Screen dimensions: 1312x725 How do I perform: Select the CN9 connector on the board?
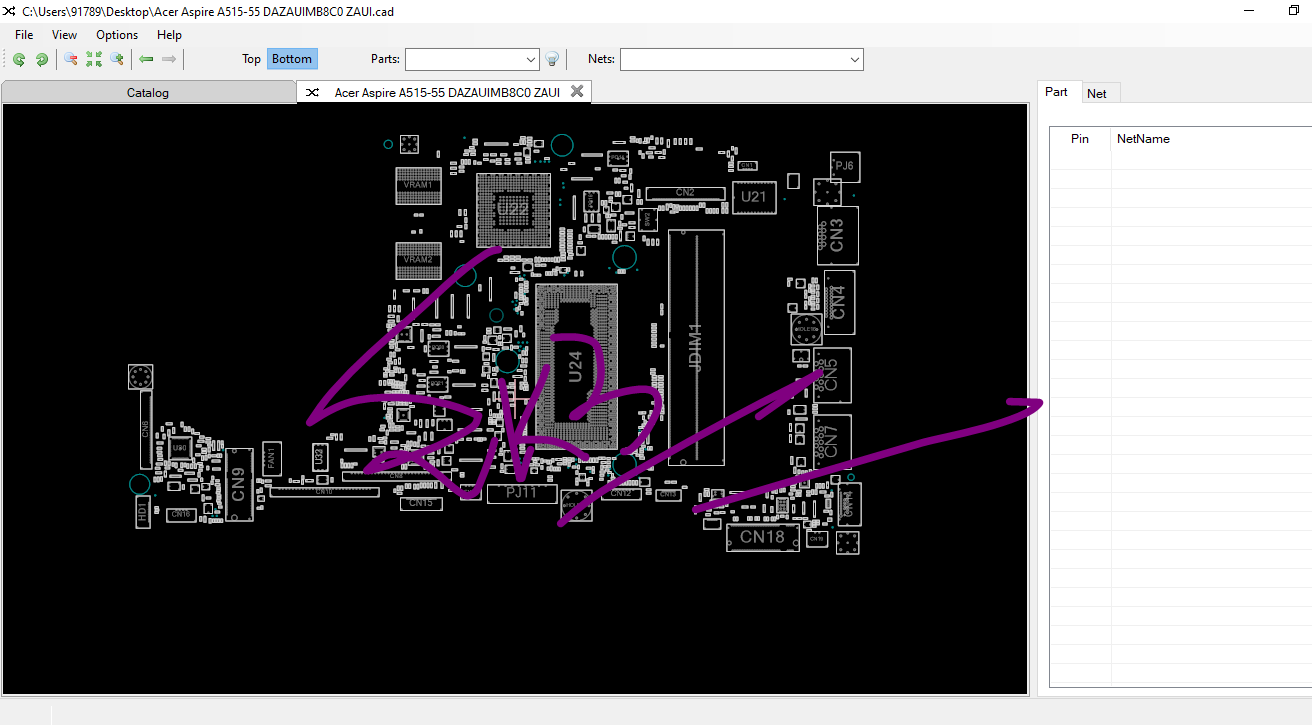click(238, 485)
